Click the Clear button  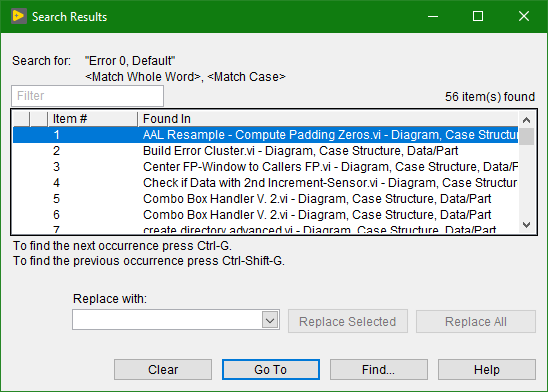click(x=163, y=369)
